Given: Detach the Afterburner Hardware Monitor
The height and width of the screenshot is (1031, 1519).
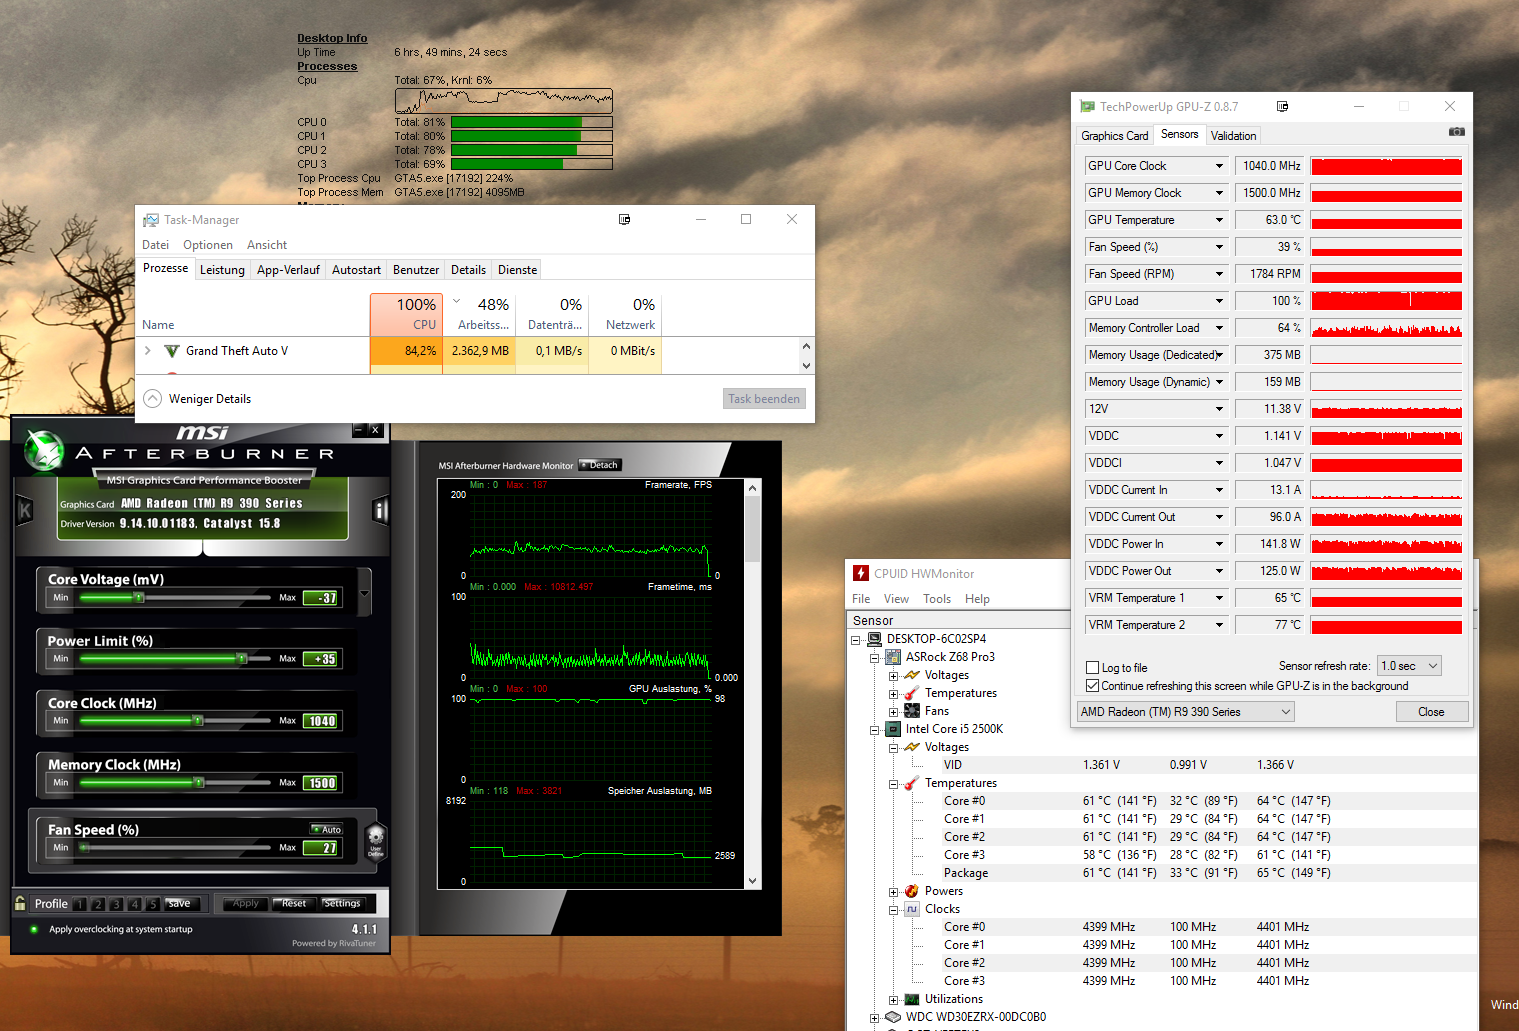Looking at the screenshot, I should point(600,465).
